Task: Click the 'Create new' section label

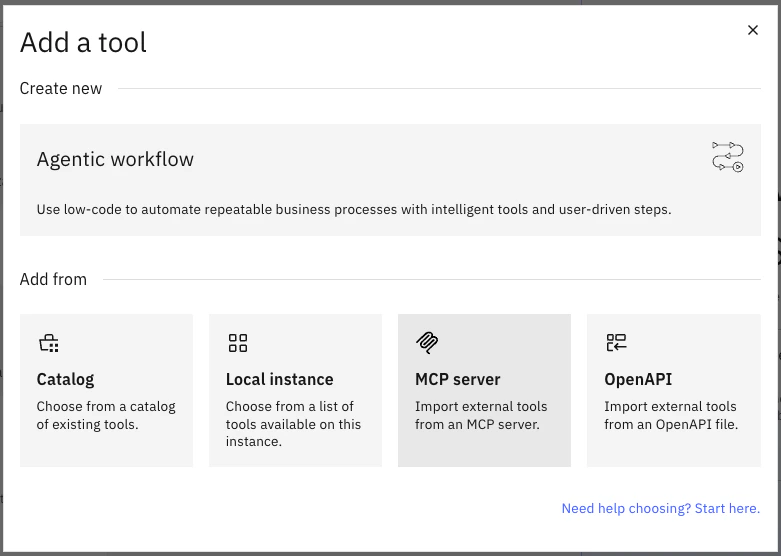Action: coord(61,88)
